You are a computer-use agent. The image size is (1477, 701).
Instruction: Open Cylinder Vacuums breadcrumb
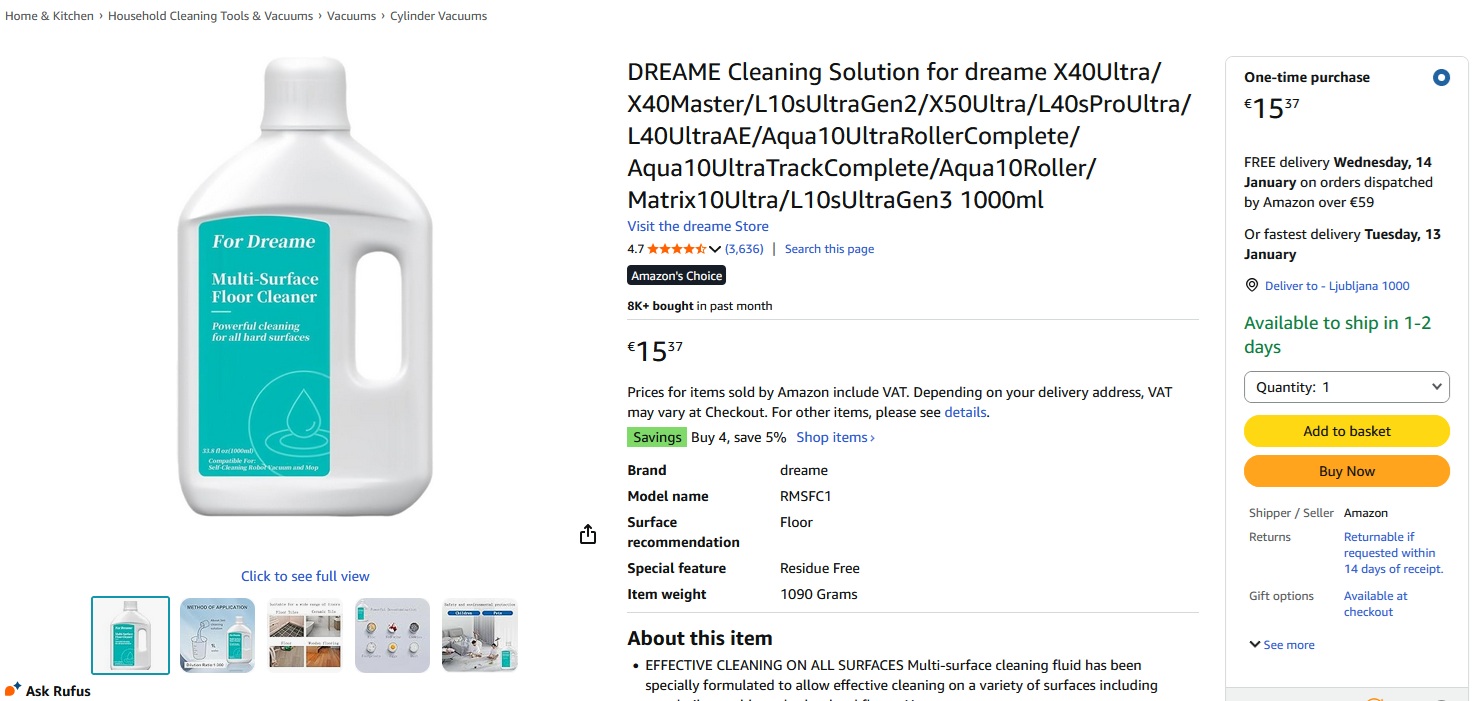[x=438, y=16]
